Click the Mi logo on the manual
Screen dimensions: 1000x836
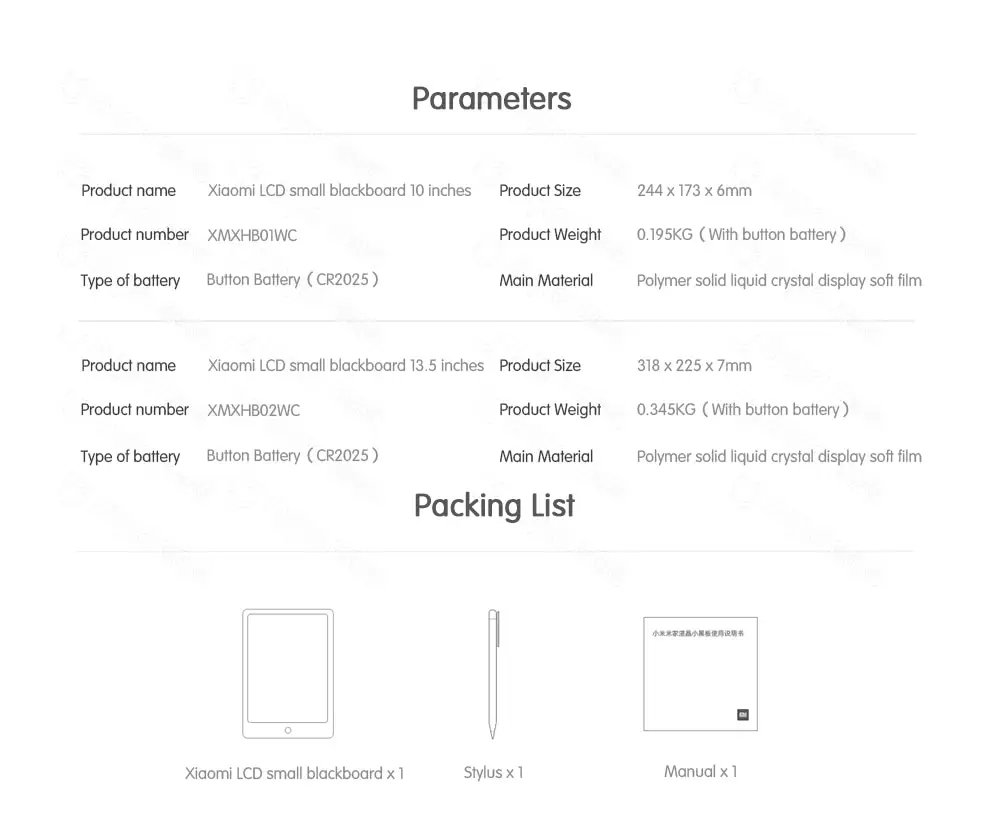(x=742, y=714)
